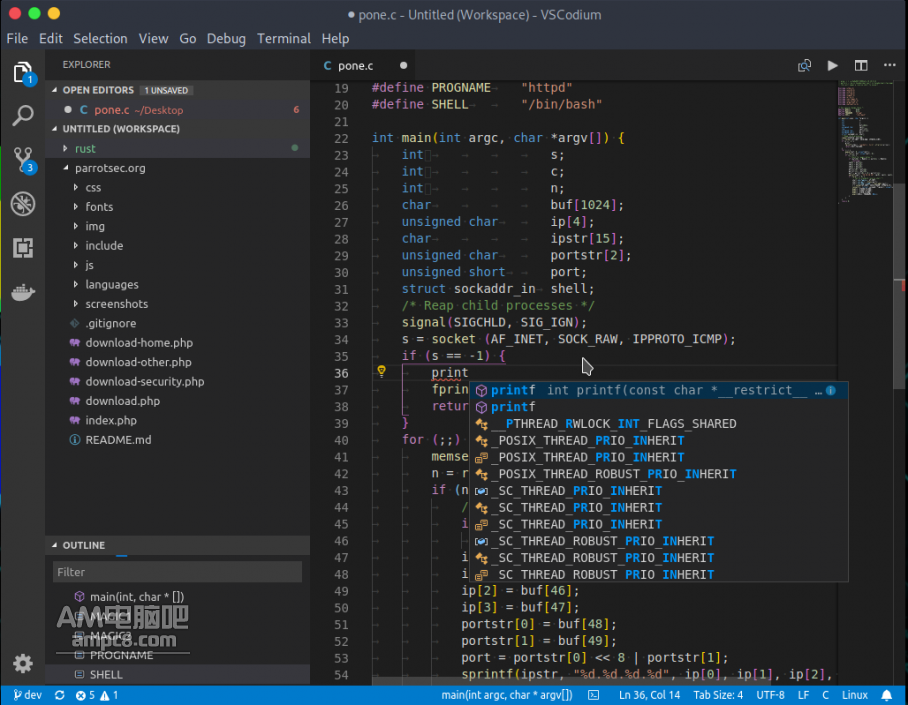Split the editor with split icon
Screen dimensions: 908x705
pos(861,65)
